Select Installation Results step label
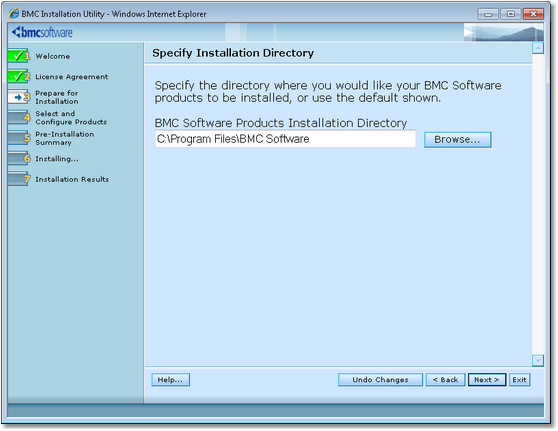Image resolution: width=558 pixels, height=431 pixels. coord(72,179)
